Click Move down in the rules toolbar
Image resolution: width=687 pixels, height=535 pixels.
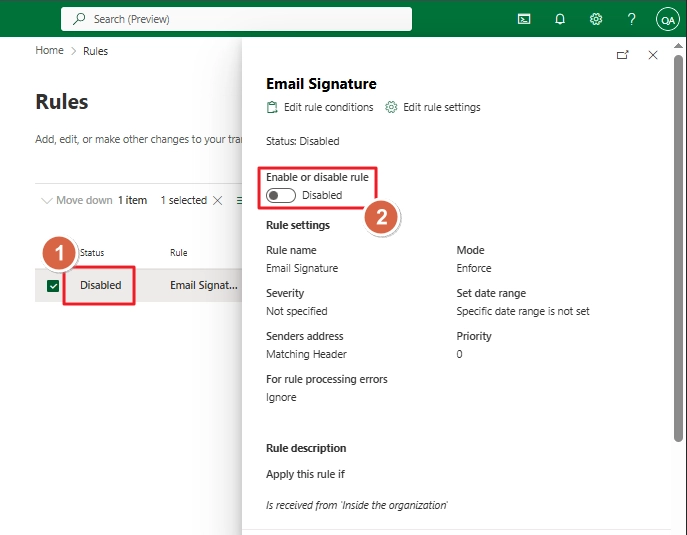click(x=77, y=200)
